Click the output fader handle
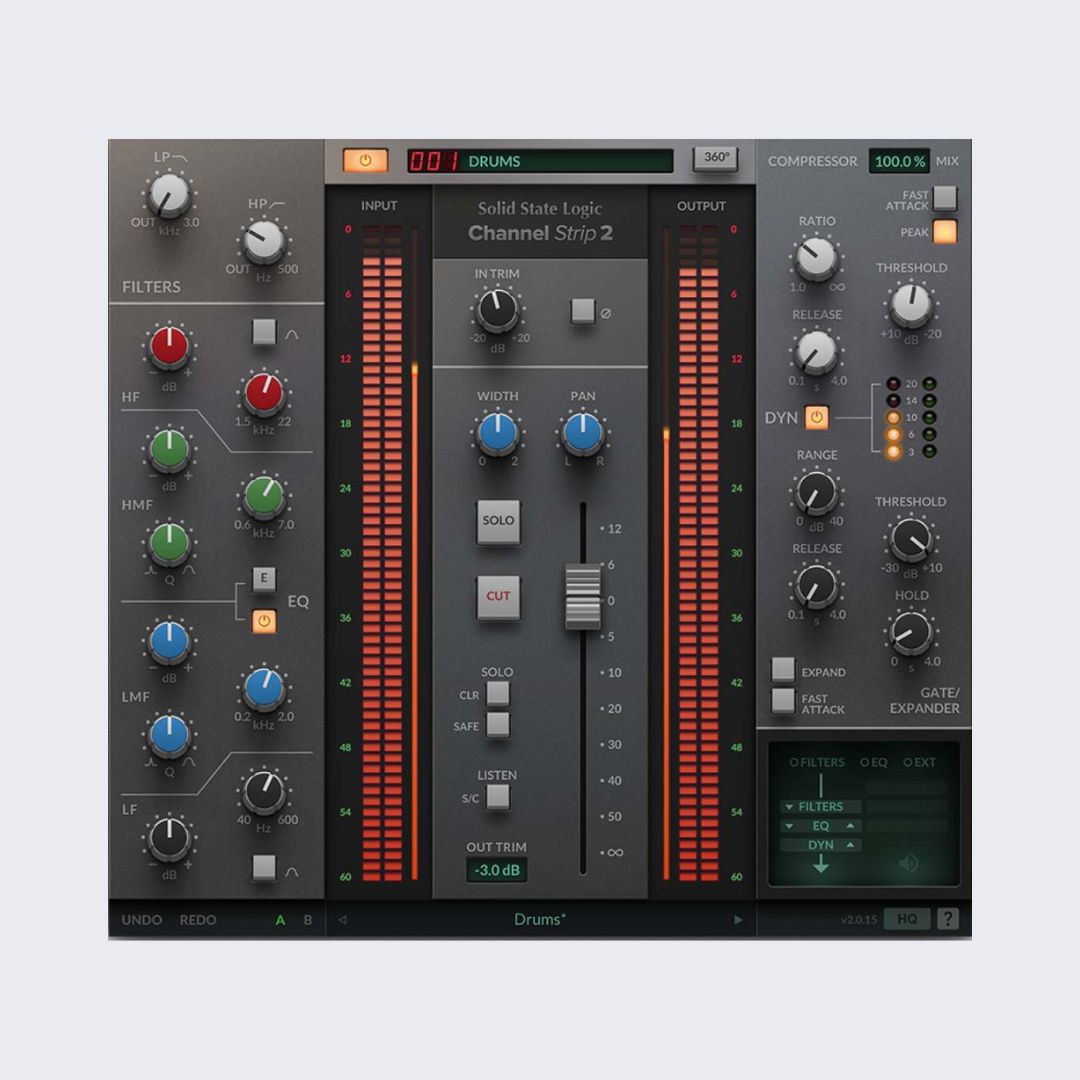Image resolution: width=1080 pixels, height=1080 pixels. tap(583, 596)
